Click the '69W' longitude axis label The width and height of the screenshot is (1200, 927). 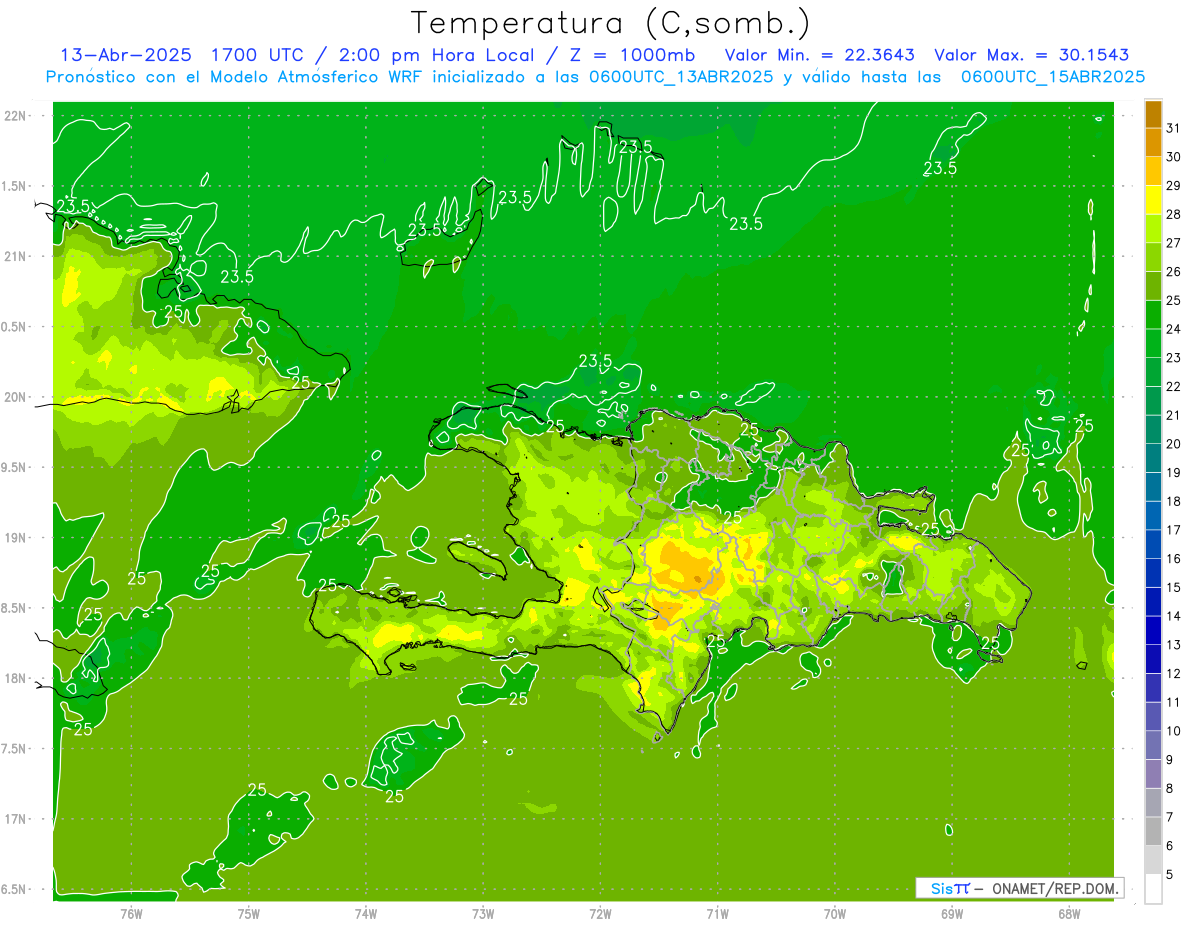point(952,913)
